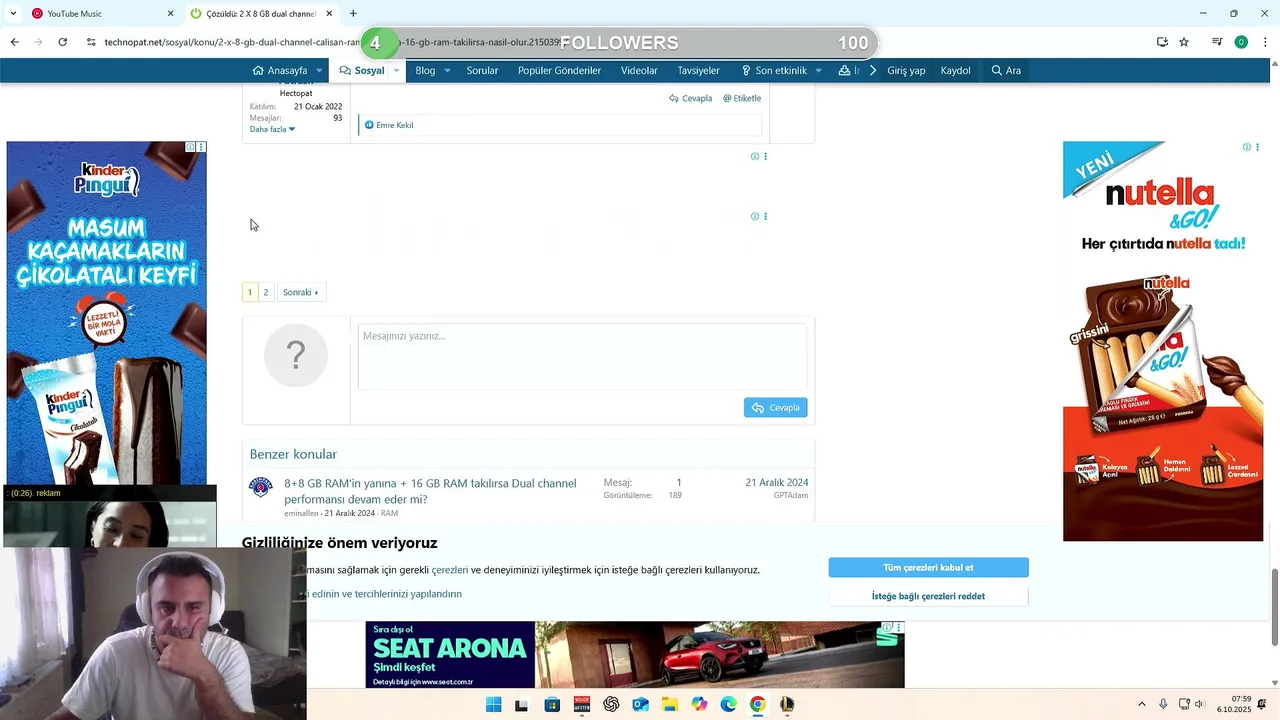This screenshot has height=720, width=1280.
Task: Expand the Son etkinlik dropdown arrow
Action: (818, 70)
